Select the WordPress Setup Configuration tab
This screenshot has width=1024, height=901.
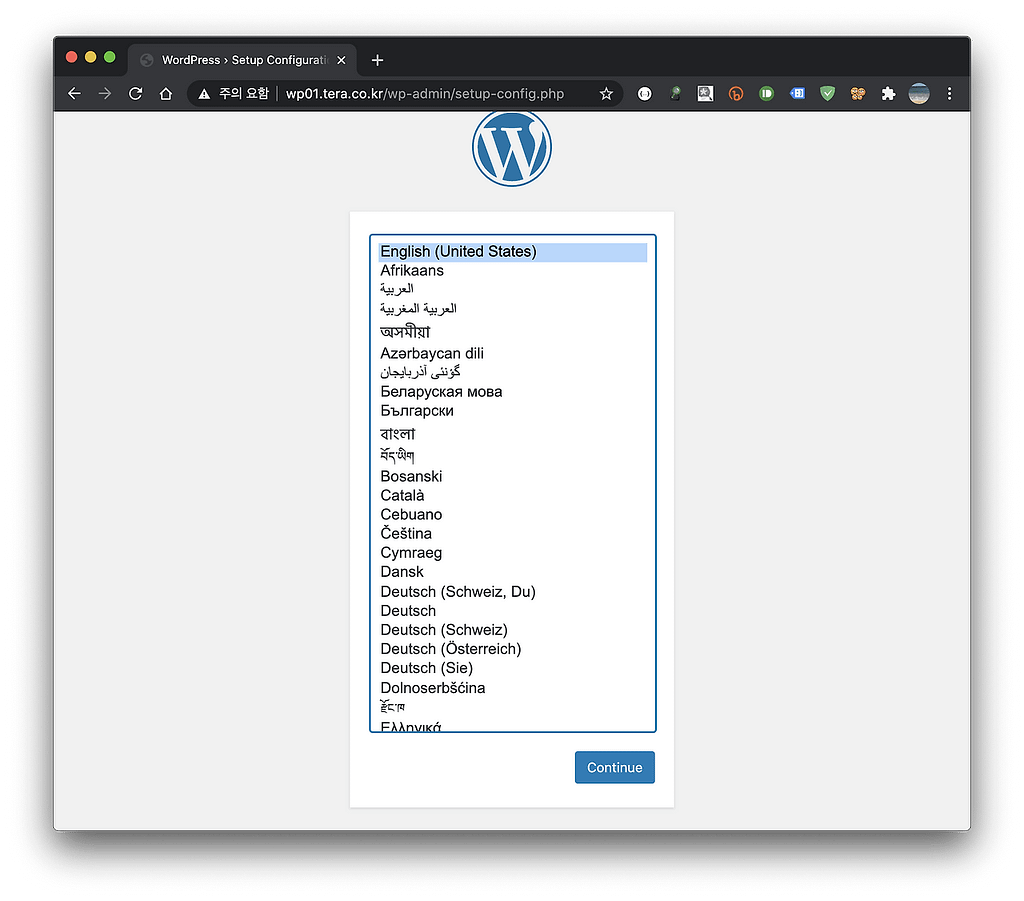[x=242, y=60]
